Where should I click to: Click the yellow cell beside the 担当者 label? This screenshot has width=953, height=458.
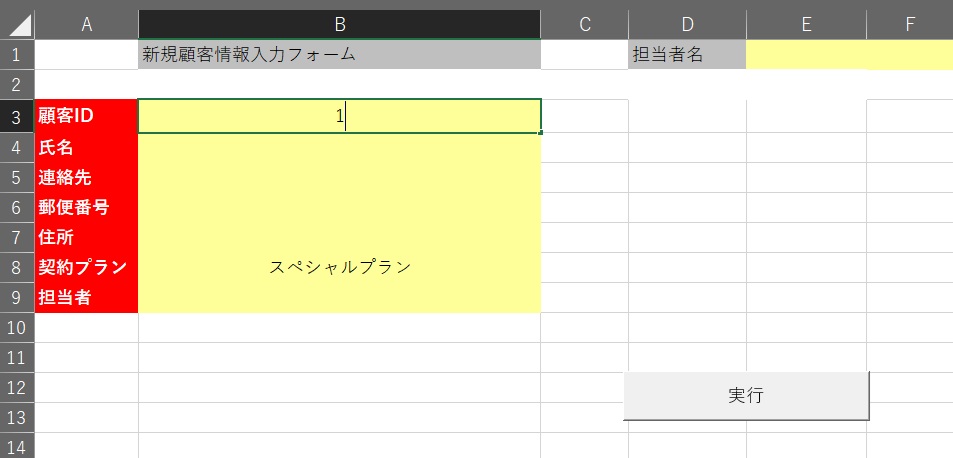tap(339, 297)
